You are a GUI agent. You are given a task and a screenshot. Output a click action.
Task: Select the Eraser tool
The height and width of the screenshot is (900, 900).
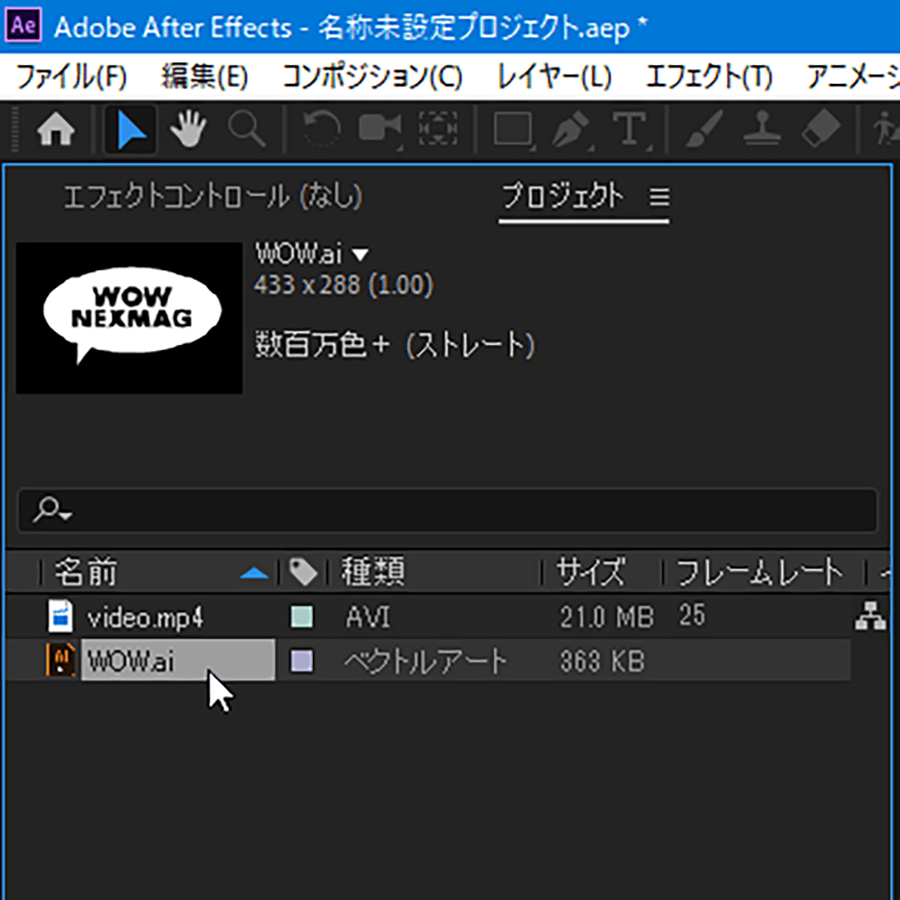pyautogui.click(x=821, y=129)
